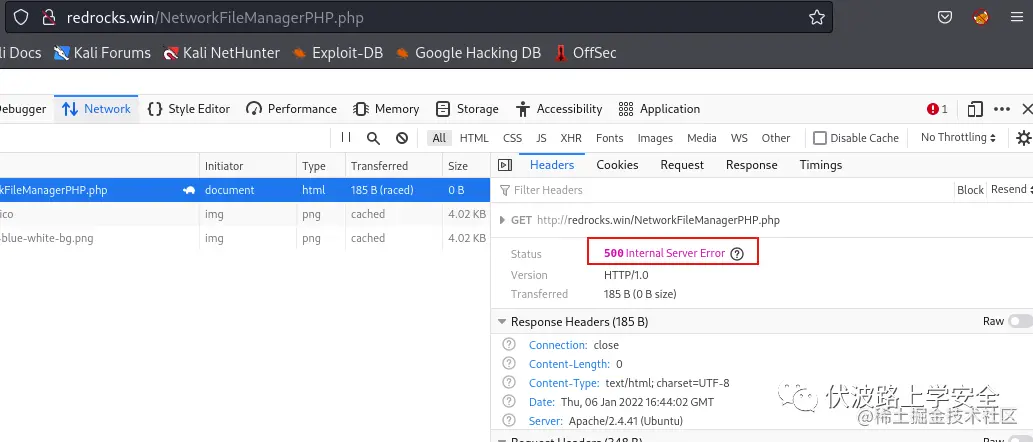Click help icon for Connection header

(509, 345)
